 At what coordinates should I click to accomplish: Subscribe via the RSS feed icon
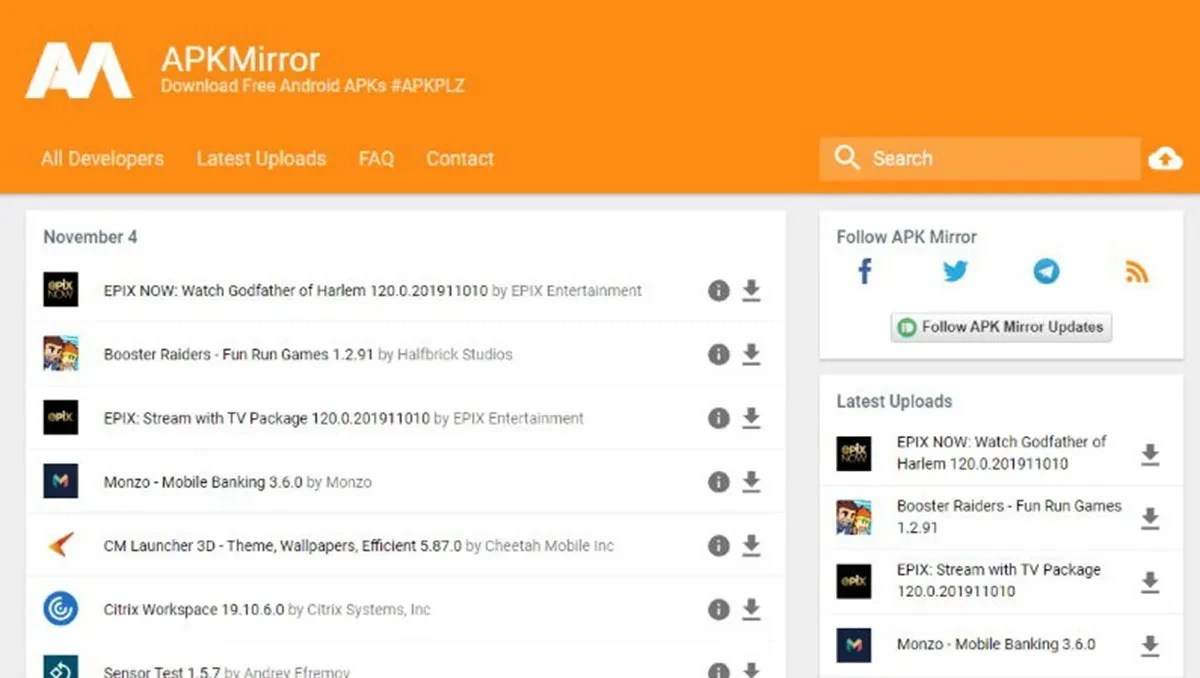pyautogui.click(x=1137, y=271)
